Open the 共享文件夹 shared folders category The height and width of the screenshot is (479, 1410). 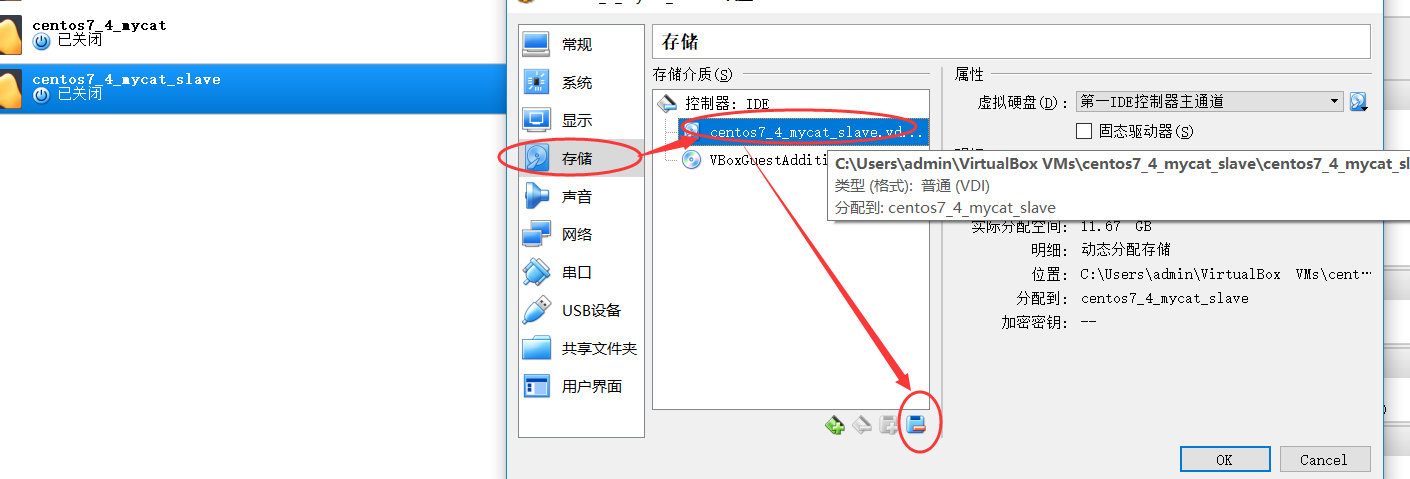coord(581,348)
